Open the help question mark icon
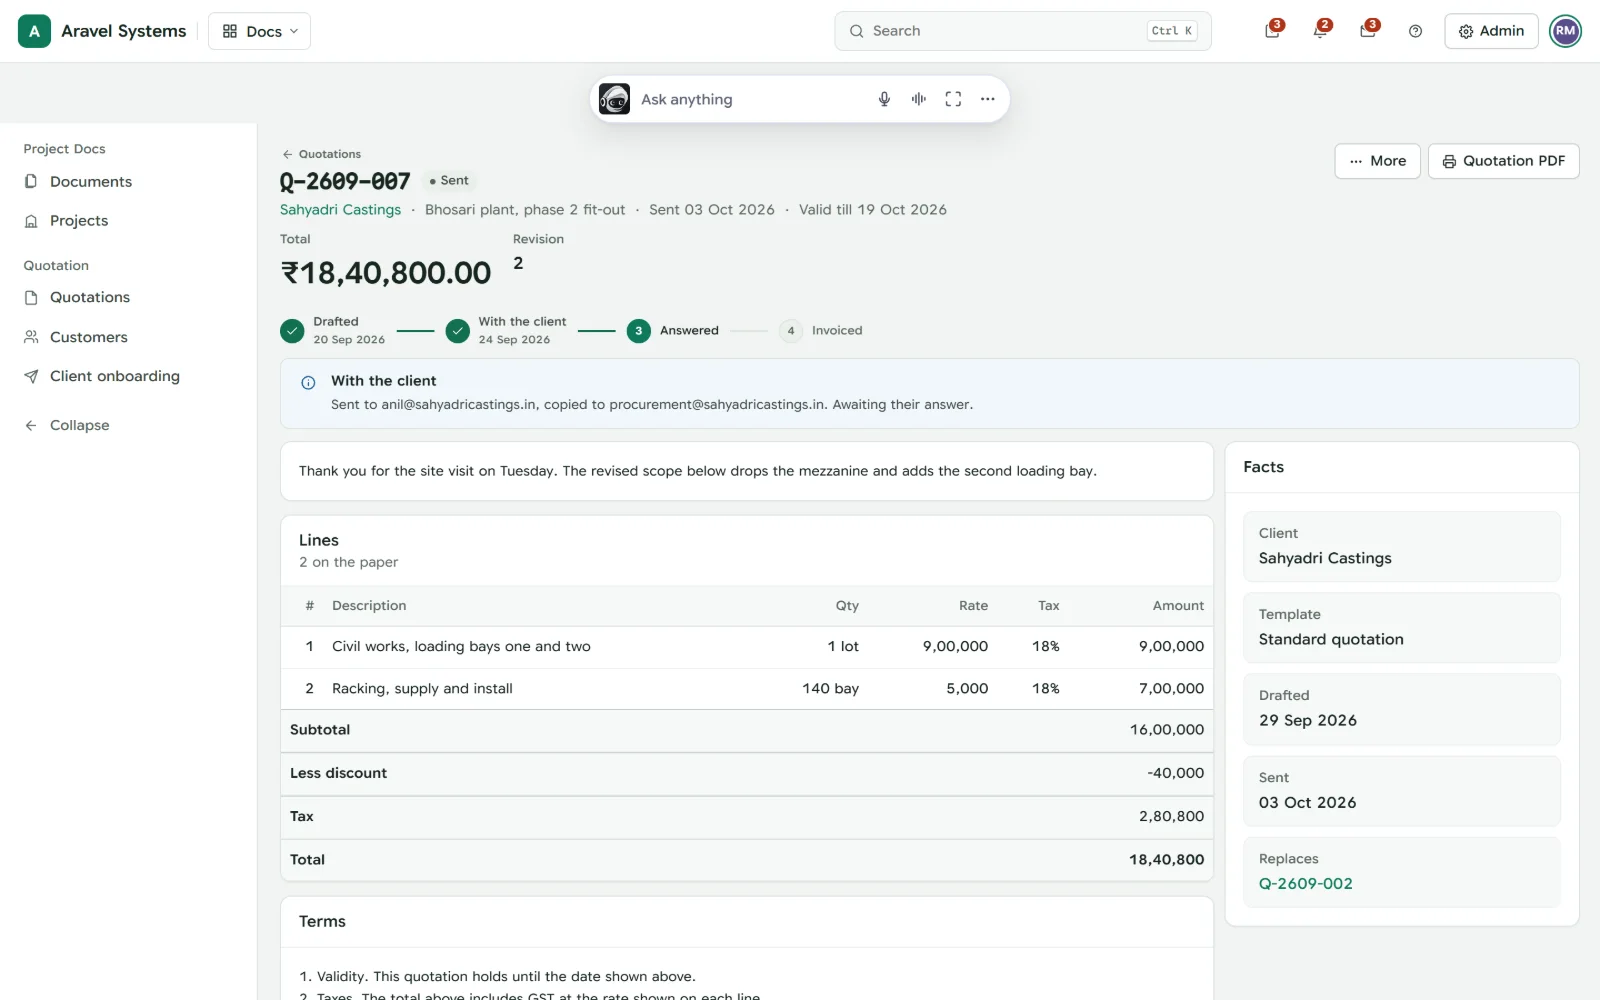 pyautogui.click(x=1415, y=31)
